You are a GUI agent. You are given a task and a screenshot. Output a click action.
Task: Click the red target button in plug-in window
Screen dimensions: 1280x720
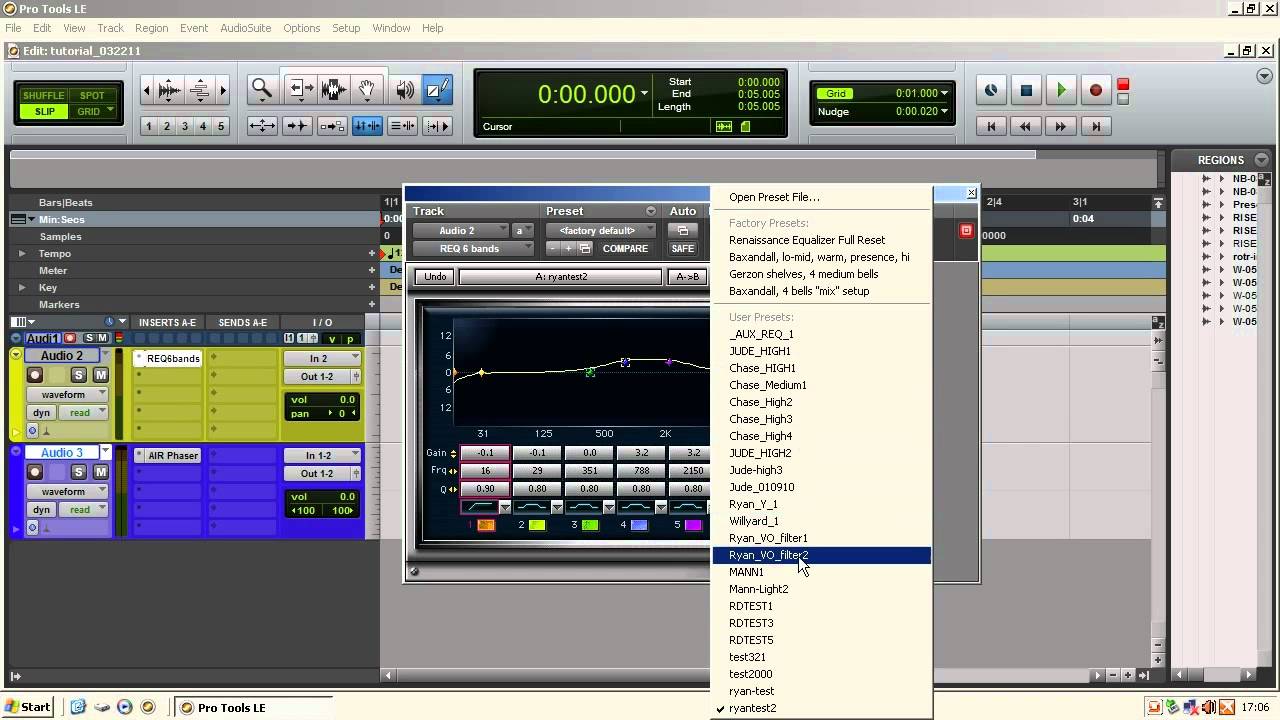966,231
